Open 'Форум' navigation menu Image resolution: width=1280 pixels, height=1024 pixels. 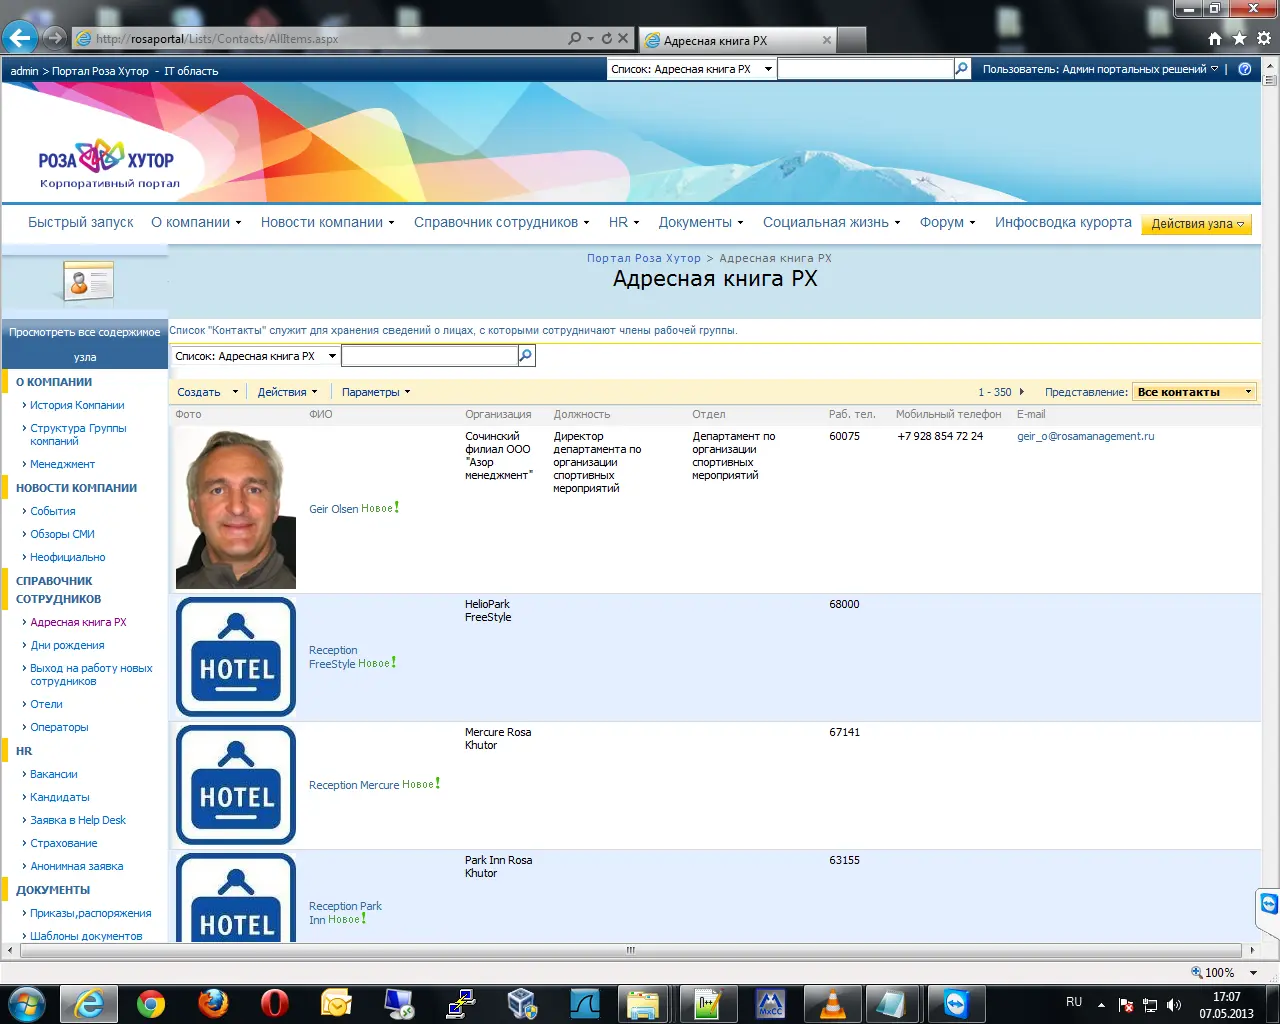click(948, 222)
